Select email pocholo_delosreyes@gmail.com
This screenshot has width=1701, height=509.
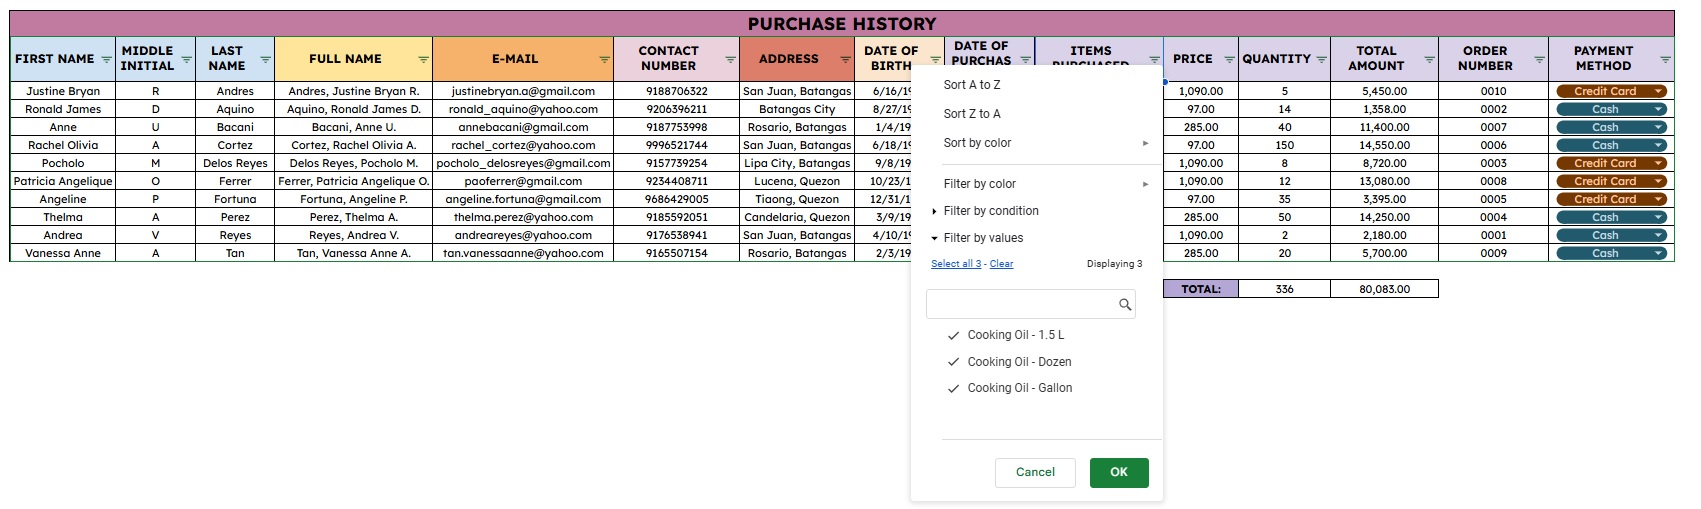coord(523,163)
